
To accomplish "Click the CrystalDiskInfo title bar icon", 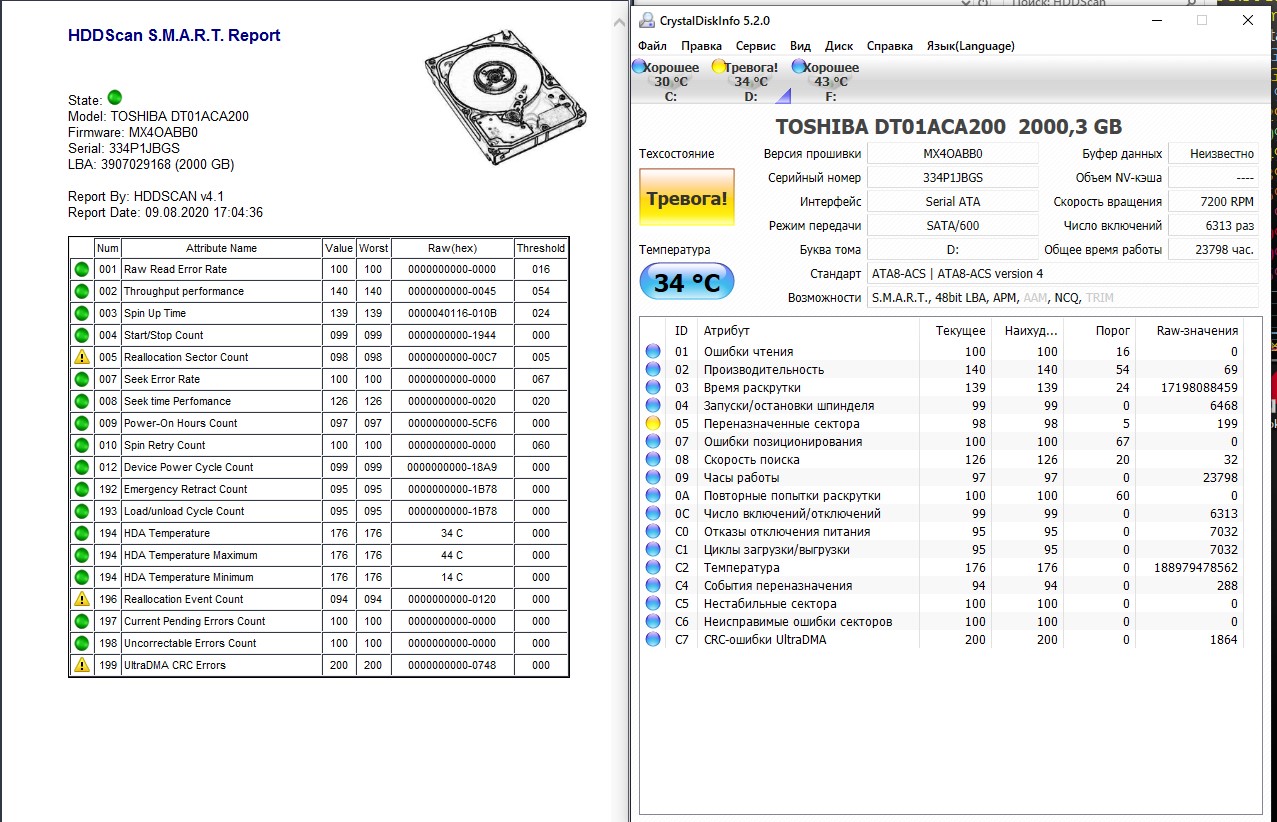I will tap(648, 20).
